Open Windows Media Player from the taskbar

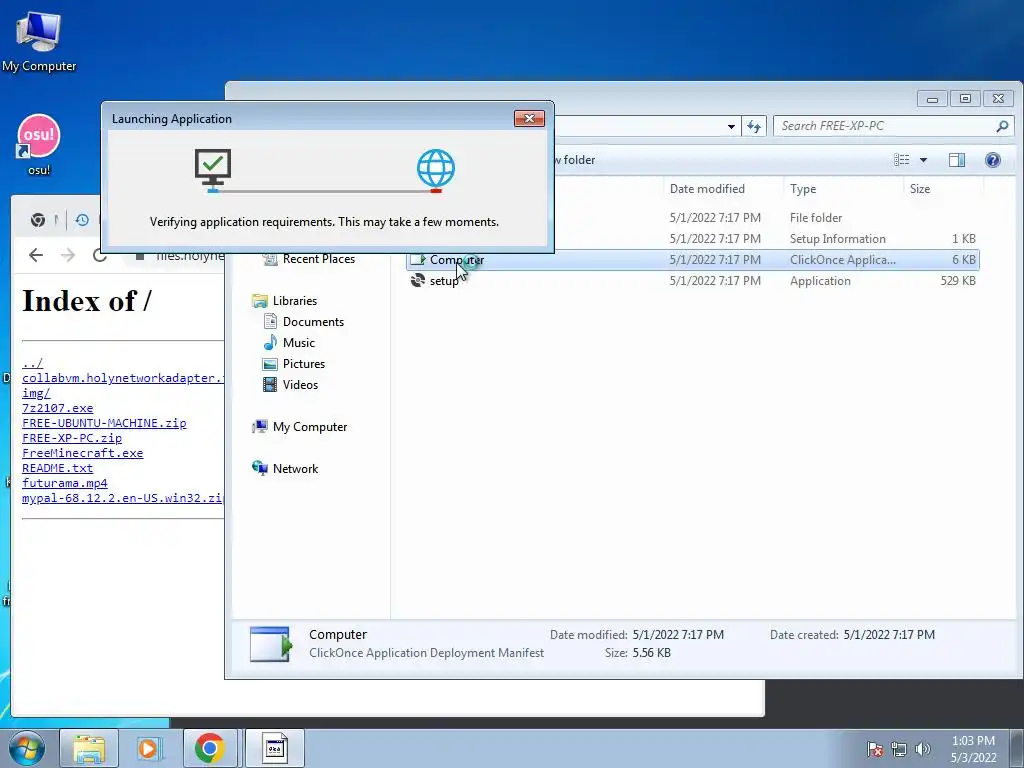click(149, 748)
